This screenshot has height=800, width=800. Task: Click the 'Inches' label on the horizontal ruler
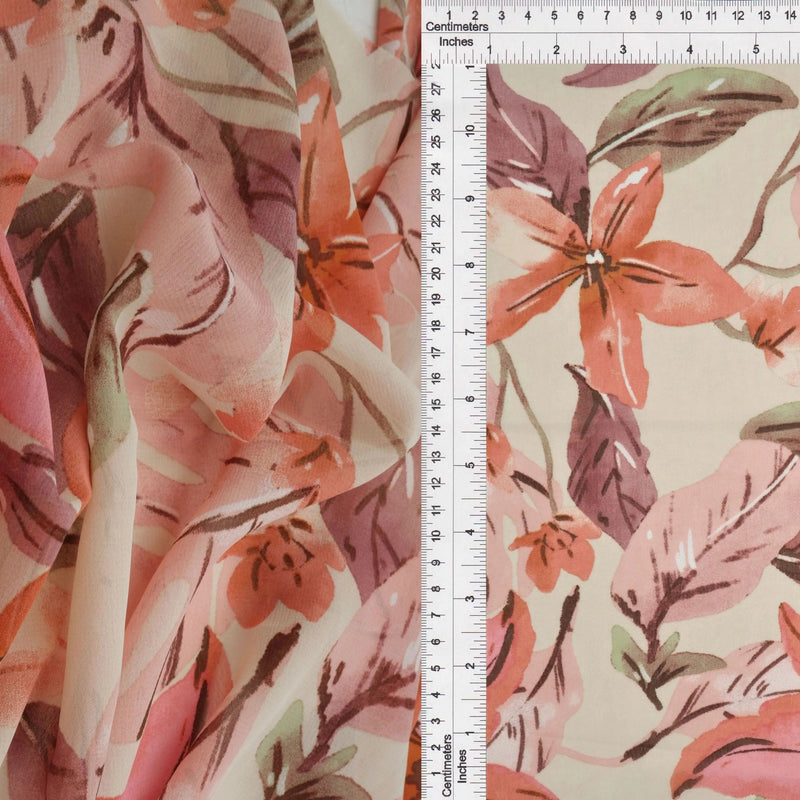coord(456,42)
